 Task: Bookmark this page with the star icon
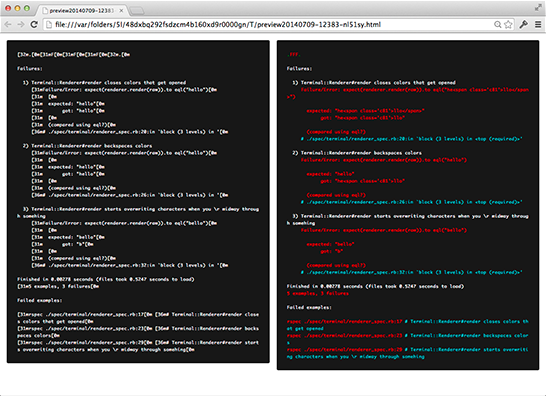pos(508,24)
